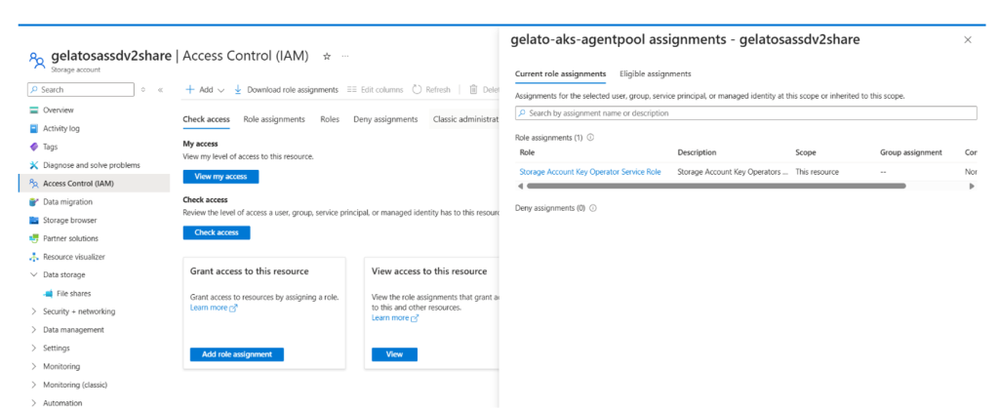Expand the Monitoring (classic) section
This screenshot has width=999, height=420.
pyautogui.click(x=34, y=385)
